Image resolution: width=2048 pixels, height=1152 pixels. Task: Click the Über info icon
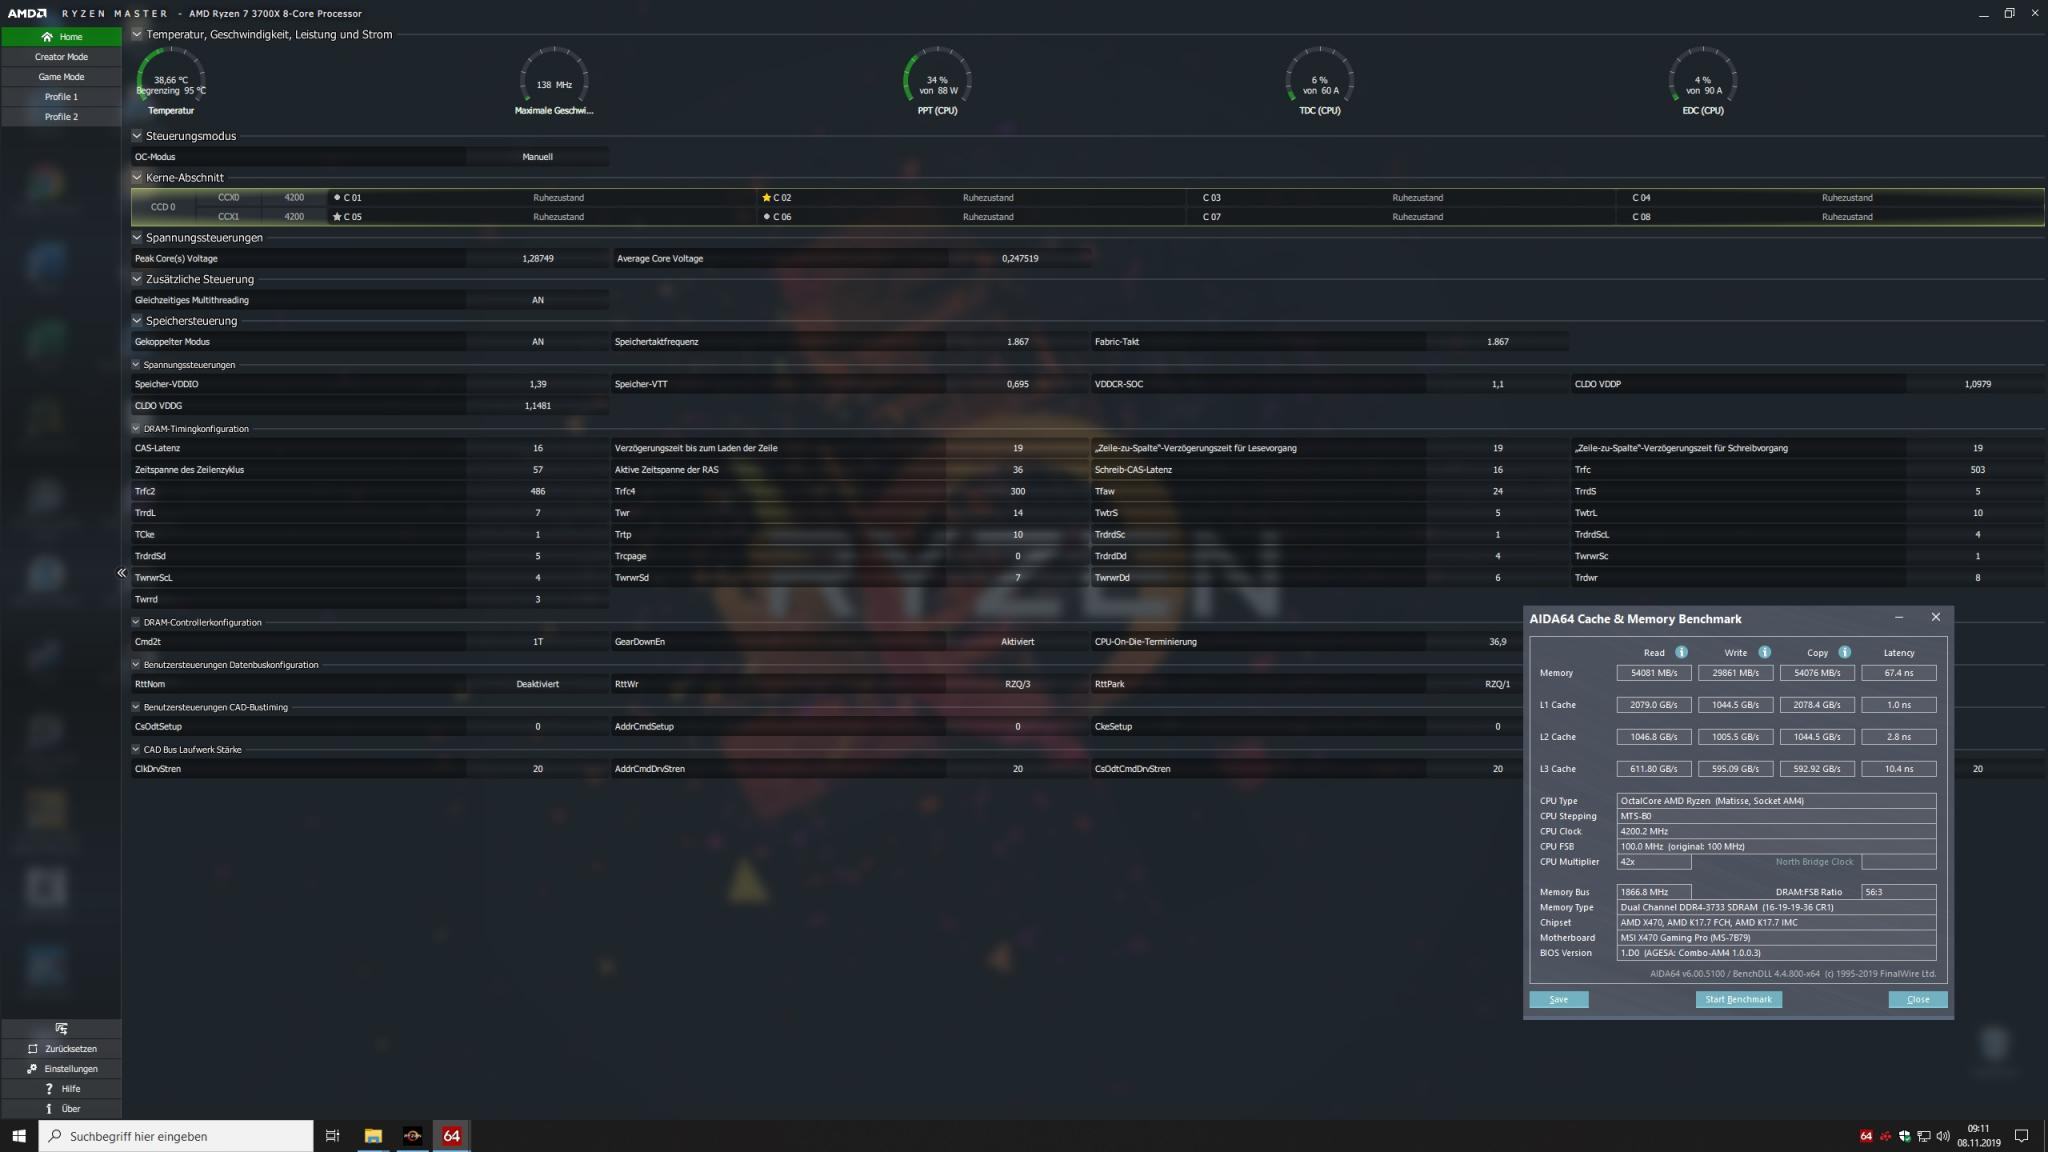point(49,1109)
